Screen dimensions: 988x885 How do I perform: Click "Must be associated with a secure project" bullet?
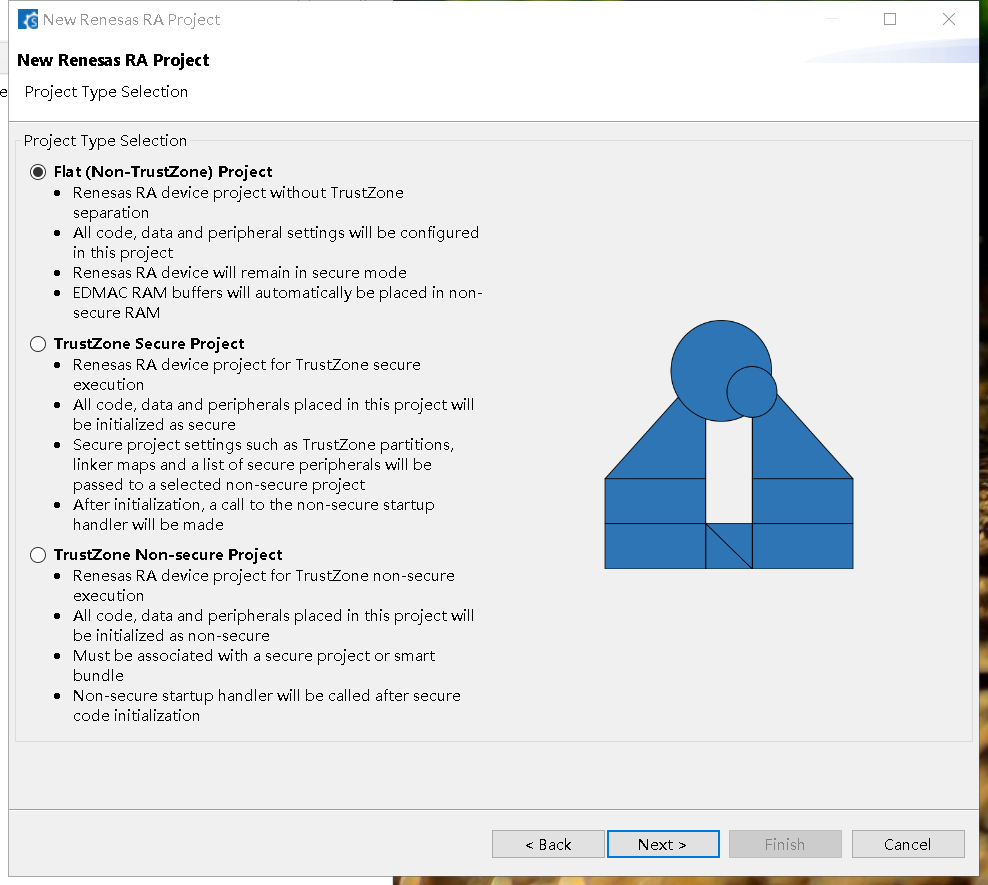click(x=254, y=666)
